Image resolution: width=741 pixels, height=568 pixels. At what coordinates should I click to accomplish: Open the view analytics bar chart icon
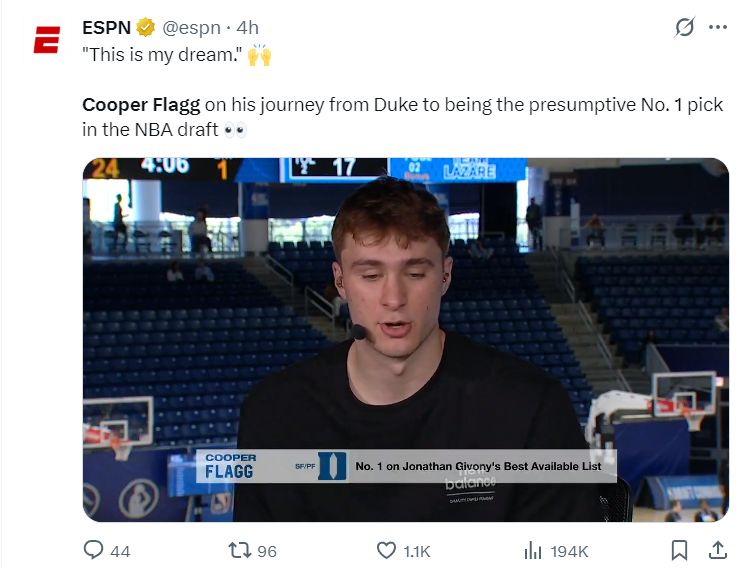(x=533, y=550)
